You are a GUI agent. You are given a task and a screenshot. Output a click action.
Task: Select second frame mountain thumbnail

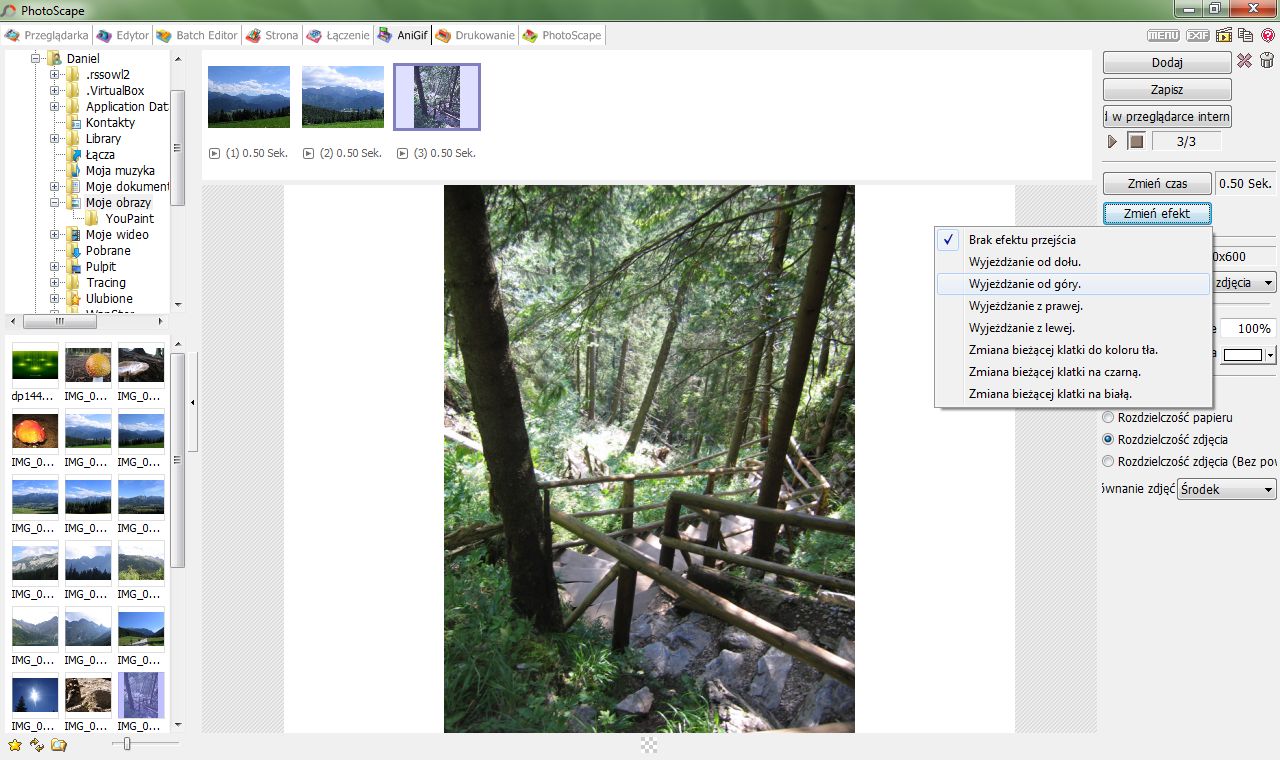[x=343, y=97]
